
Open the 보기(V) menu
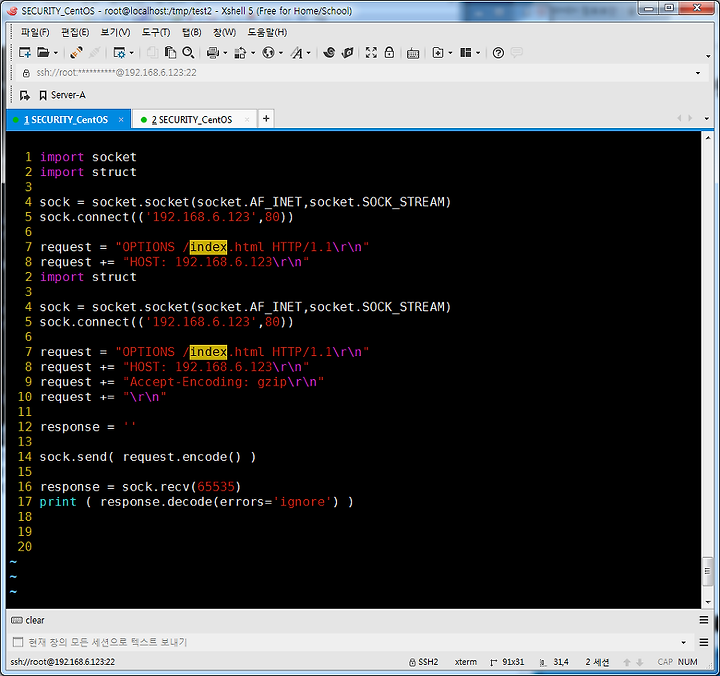pyautogui.click(x=115, y=32)
